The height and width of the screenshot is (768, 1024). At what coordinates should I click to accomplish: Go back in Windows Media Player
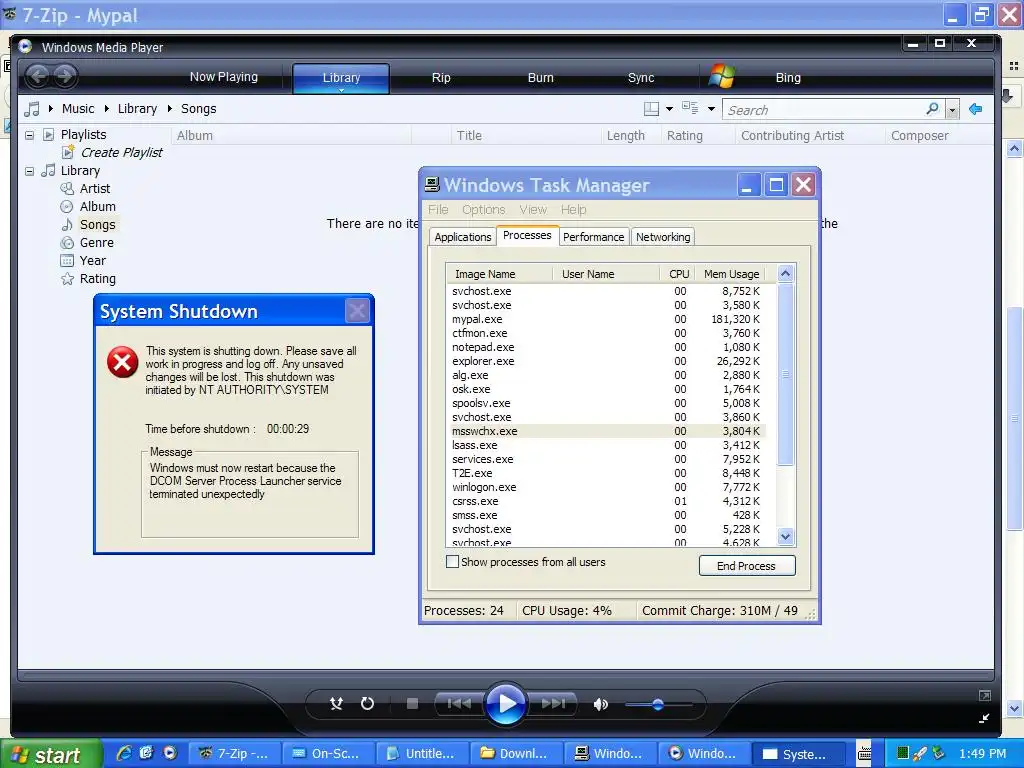point(39,76)
